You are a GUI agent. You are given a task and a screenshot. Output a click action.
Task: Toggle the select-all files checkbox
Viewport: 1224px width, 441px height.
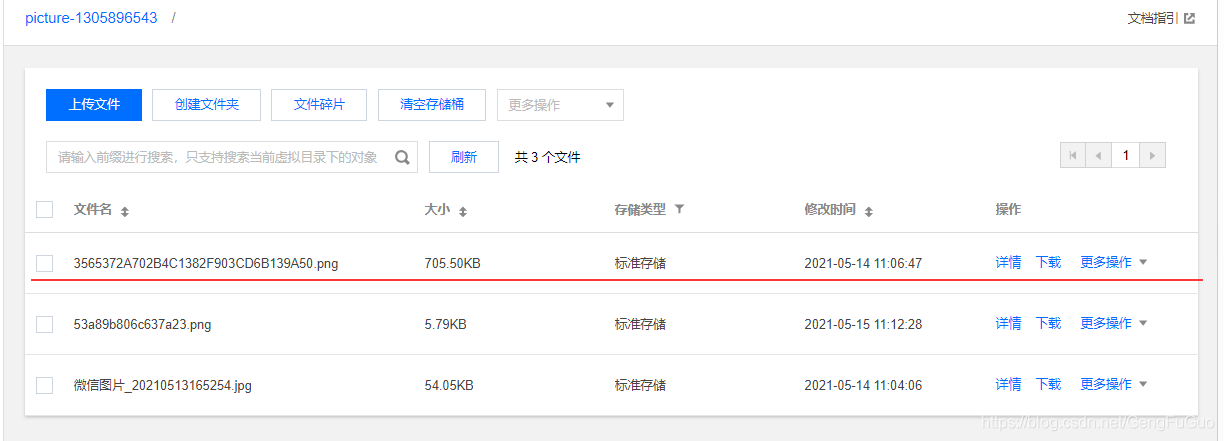tap(44, 210)
